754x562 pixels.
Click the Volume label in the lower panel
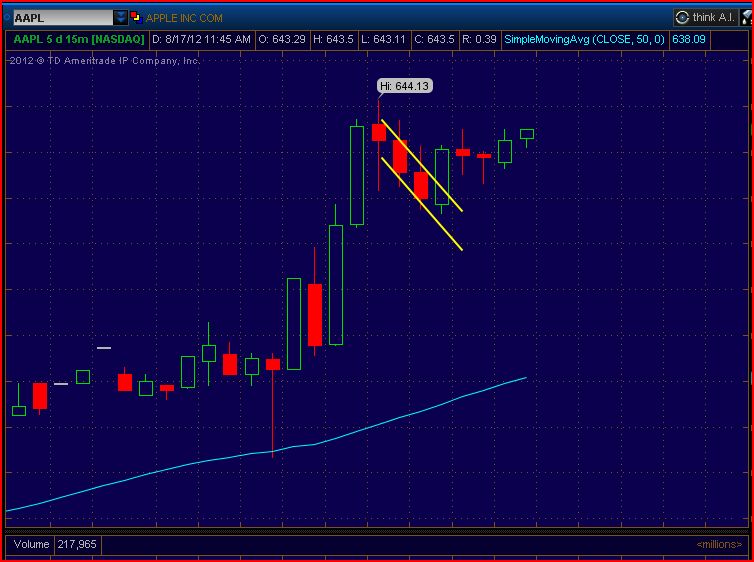pos(31,544)
